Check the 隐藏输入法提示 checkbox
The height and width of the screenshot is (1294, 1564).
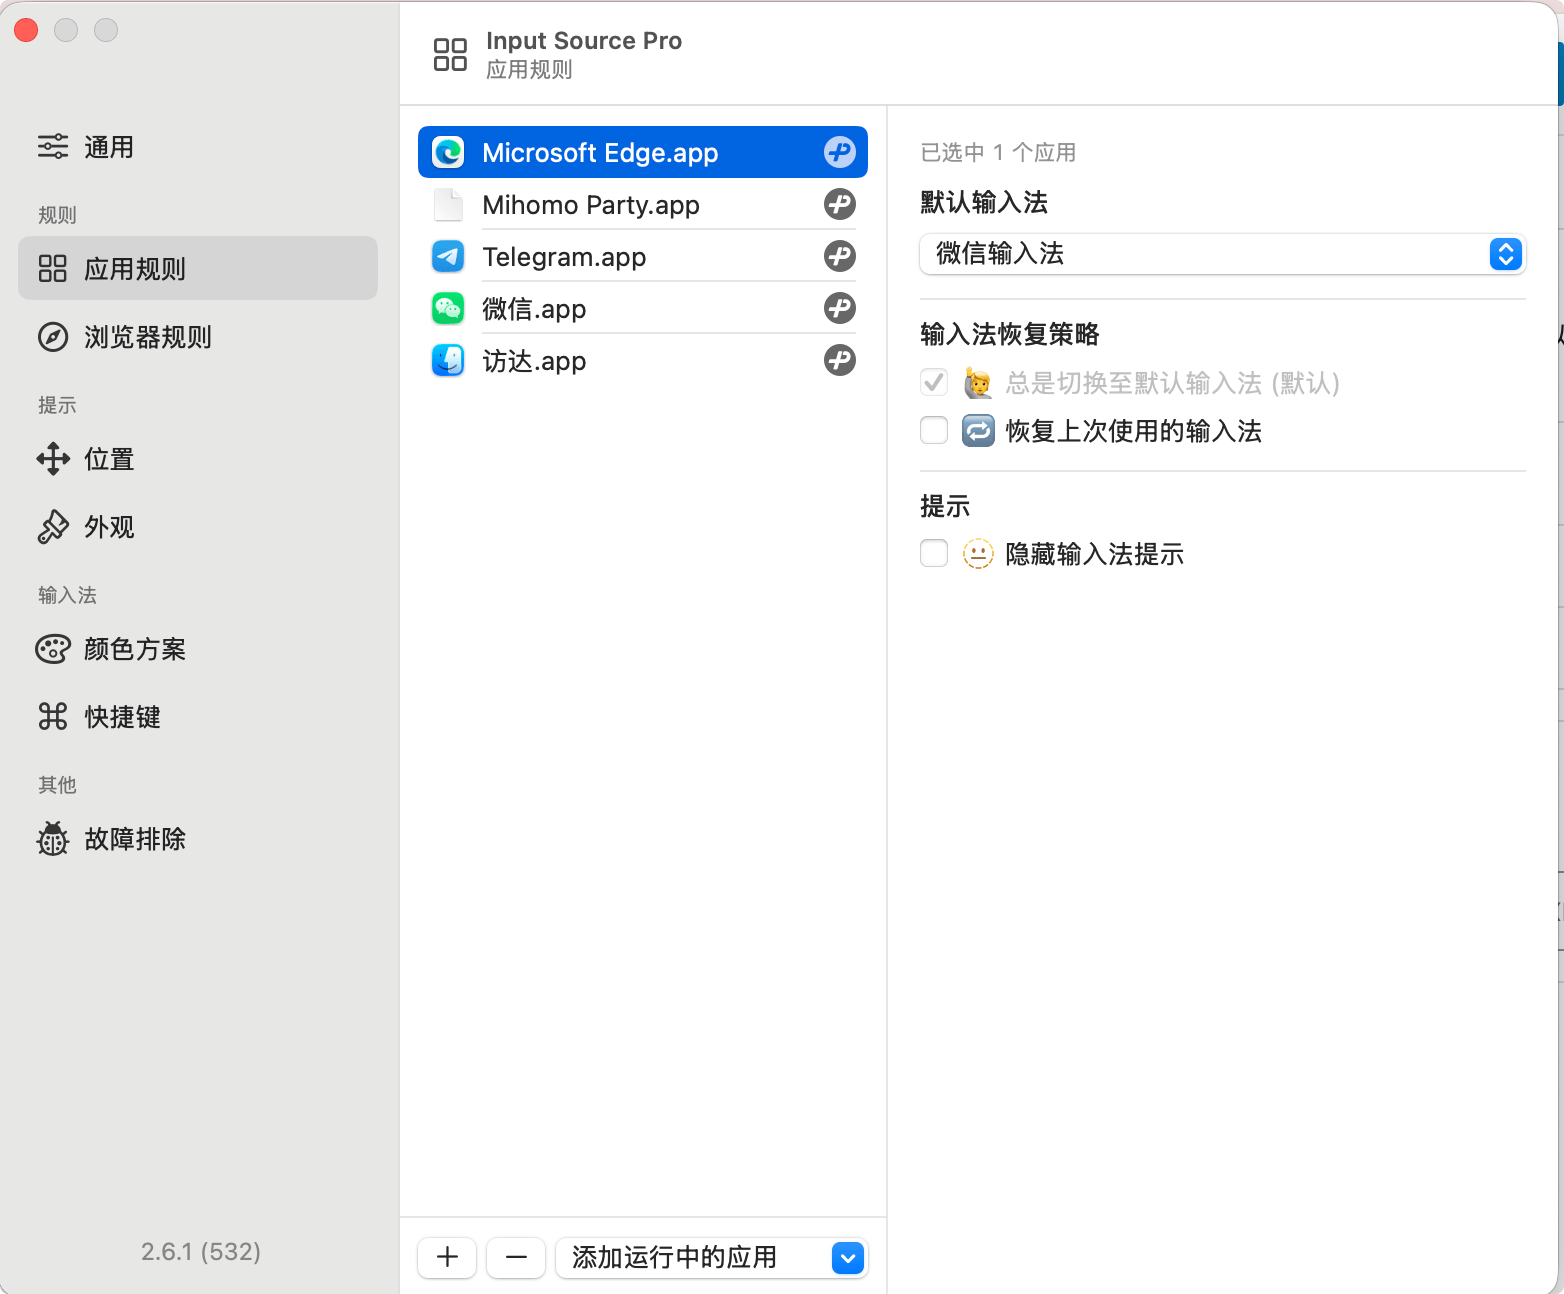coord(934,554)
